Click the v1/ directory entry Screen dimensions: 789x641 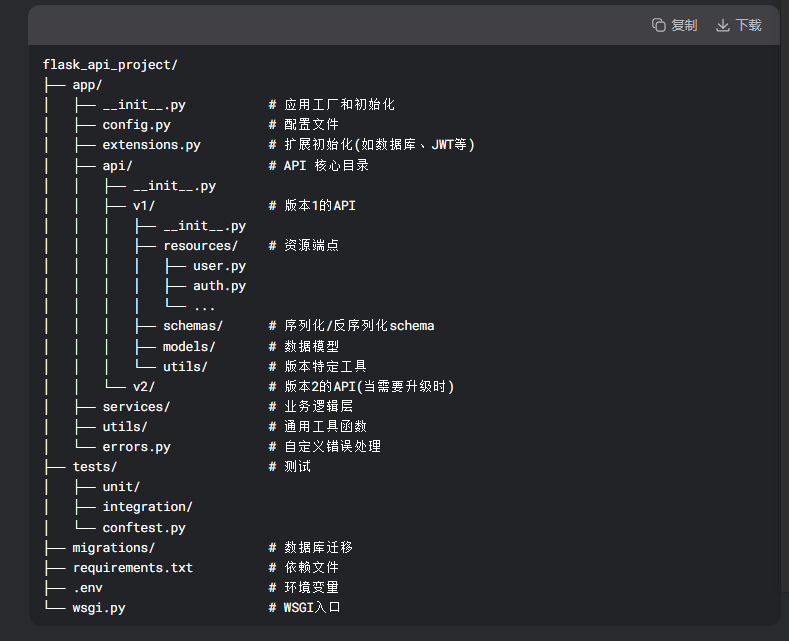coord(144,205)
